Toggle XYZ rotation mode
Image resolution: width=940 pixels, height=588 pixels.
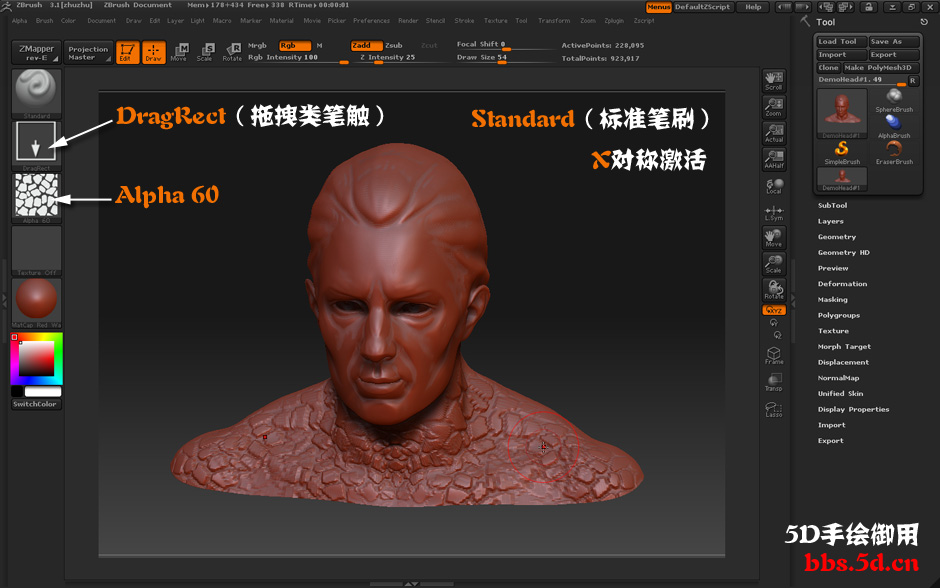774,310
